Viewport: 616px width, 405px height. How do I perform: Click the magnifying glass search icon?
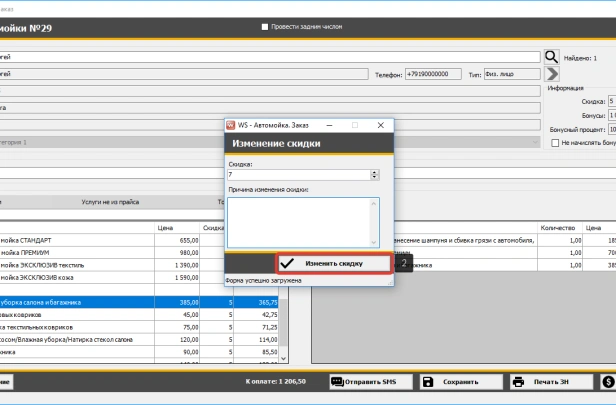[551, 58]
